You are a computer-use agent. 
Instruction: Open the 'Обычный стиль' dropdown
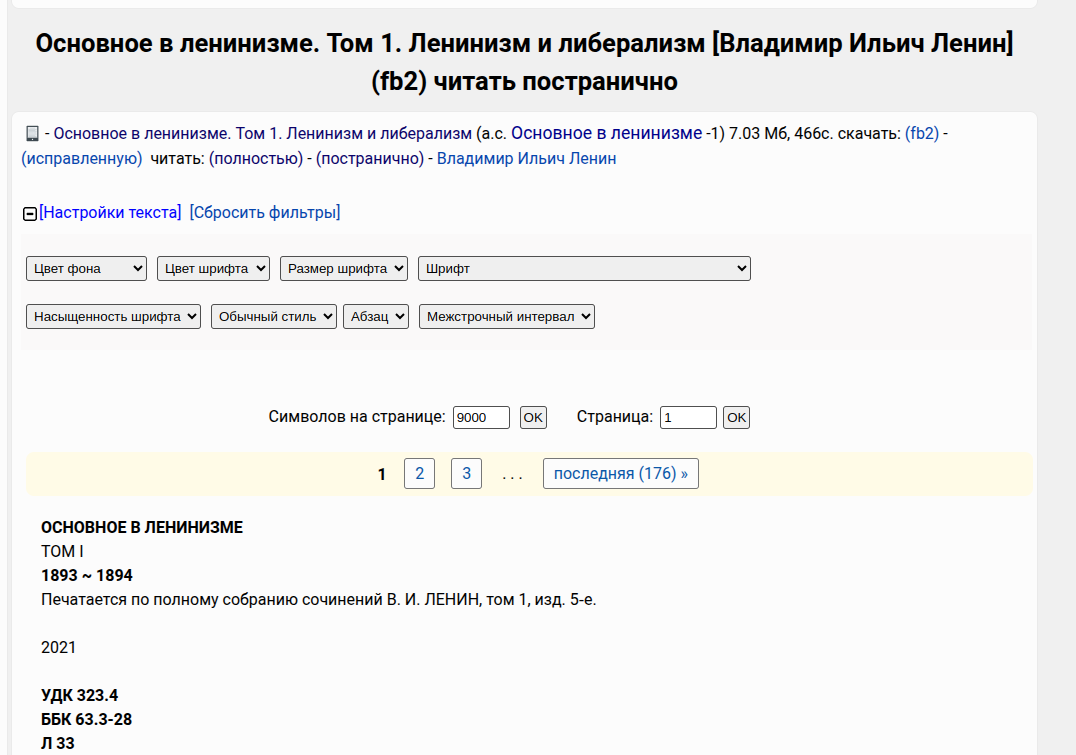(273, 316)
